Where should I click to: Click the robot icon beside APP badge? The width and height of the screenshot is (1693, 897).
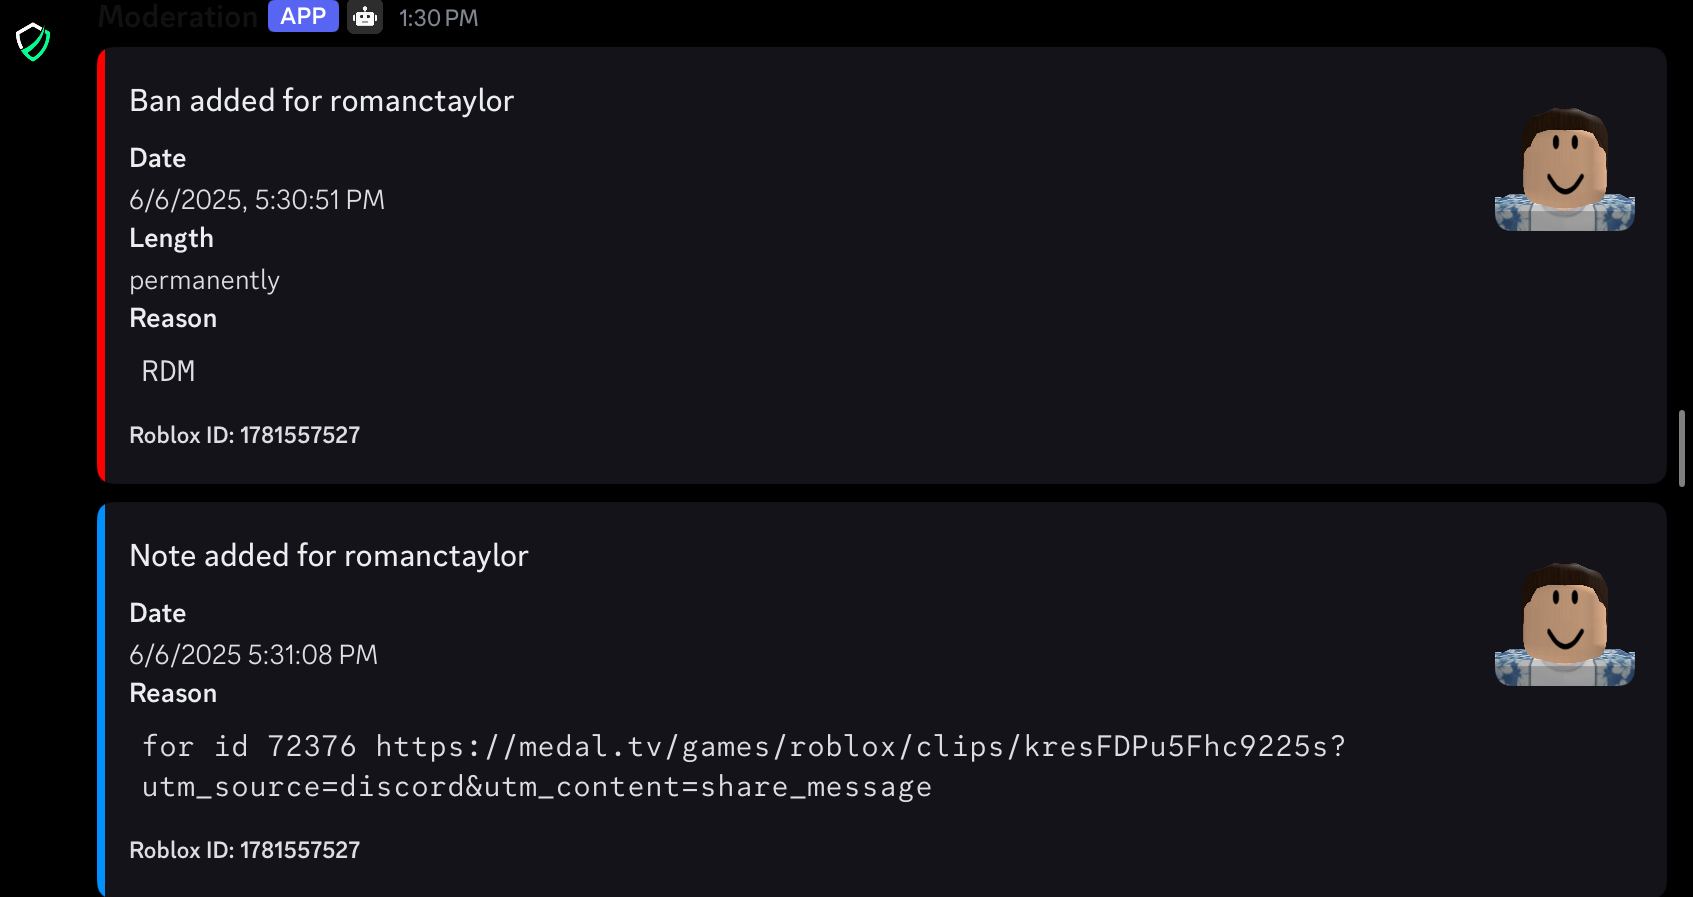click(365, 16)
